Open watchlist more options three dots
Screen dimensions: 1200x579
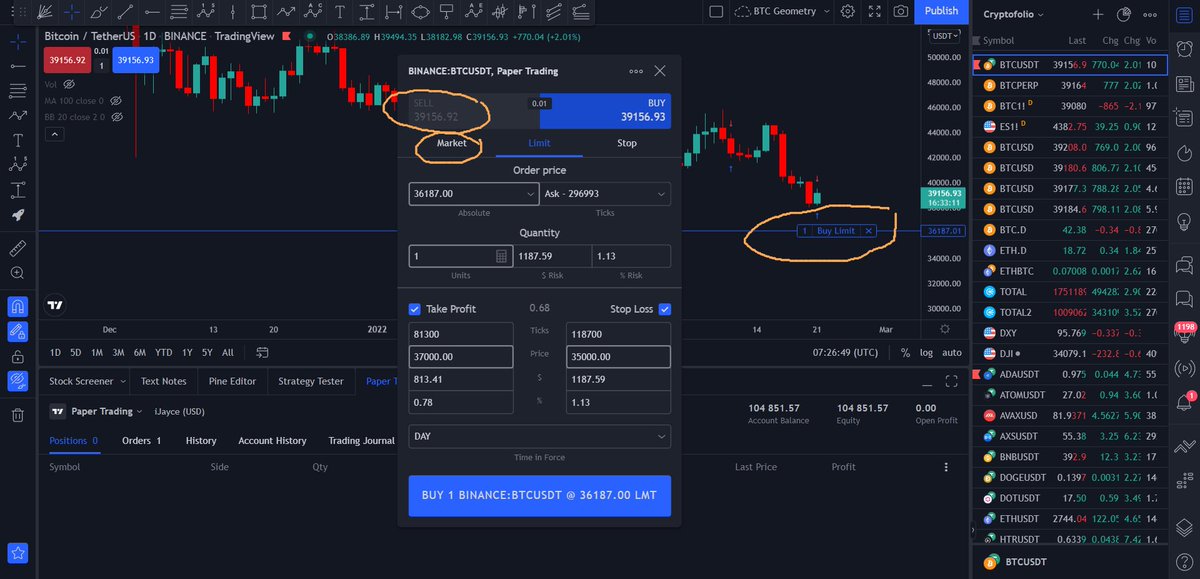click(x=1149, y=15)
